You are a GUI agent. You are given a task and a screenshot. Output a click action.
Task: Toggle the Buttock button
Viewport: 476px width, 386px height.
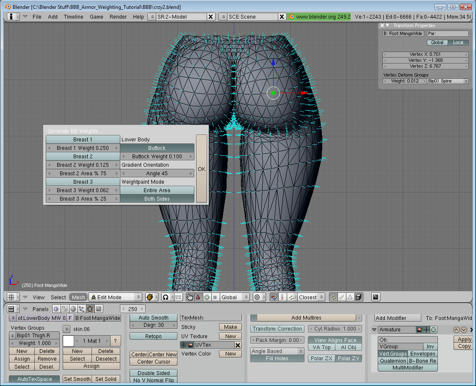click(x=157, y=148)
